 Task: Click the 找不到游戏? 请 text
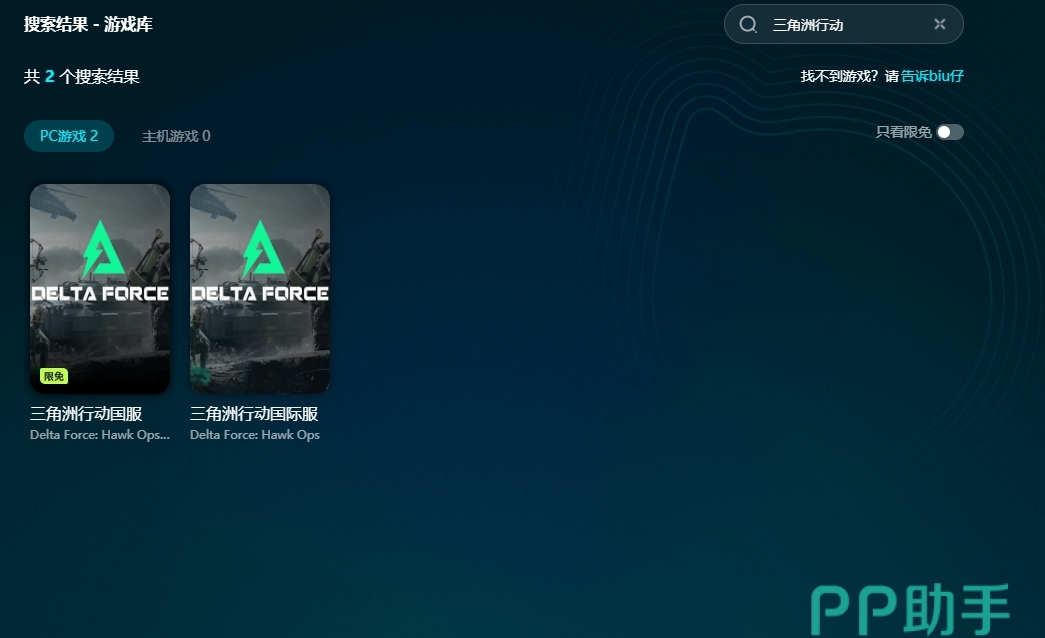pyautogui.click(x=849, y=76)
